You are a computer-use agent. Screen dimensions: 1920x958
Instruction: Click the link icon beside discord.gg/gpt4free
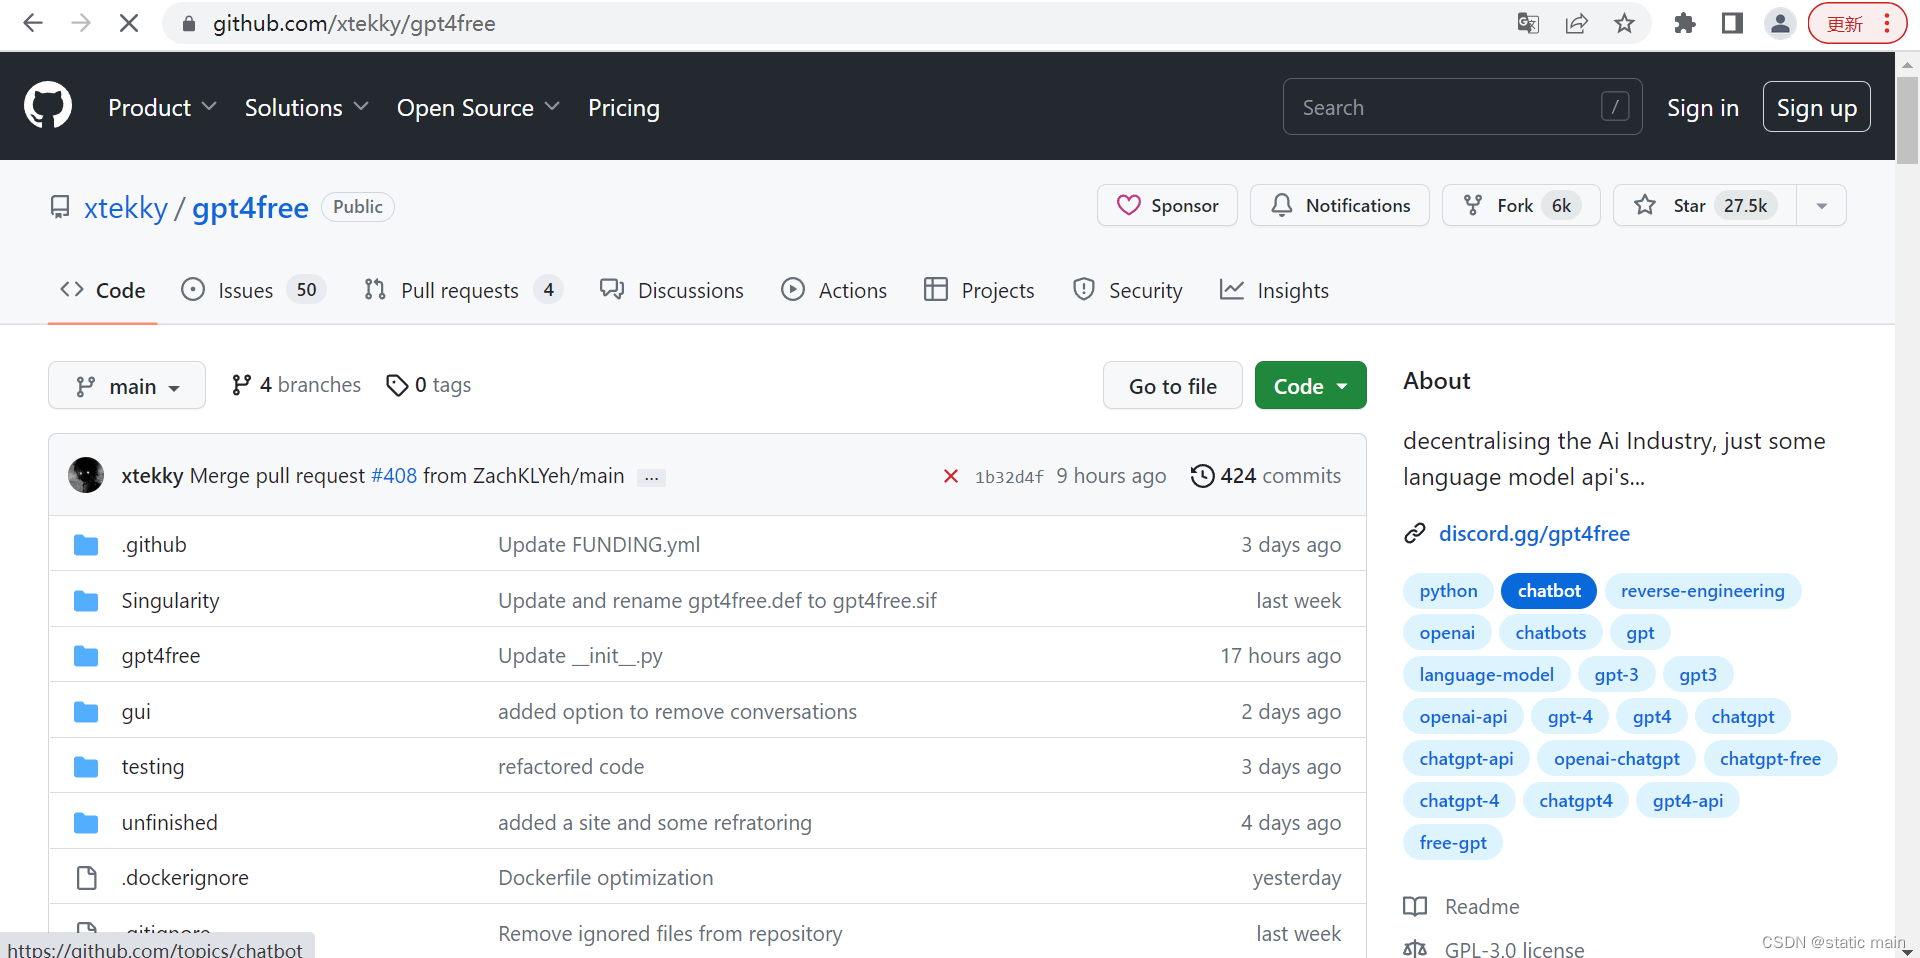coord(1415,534)
